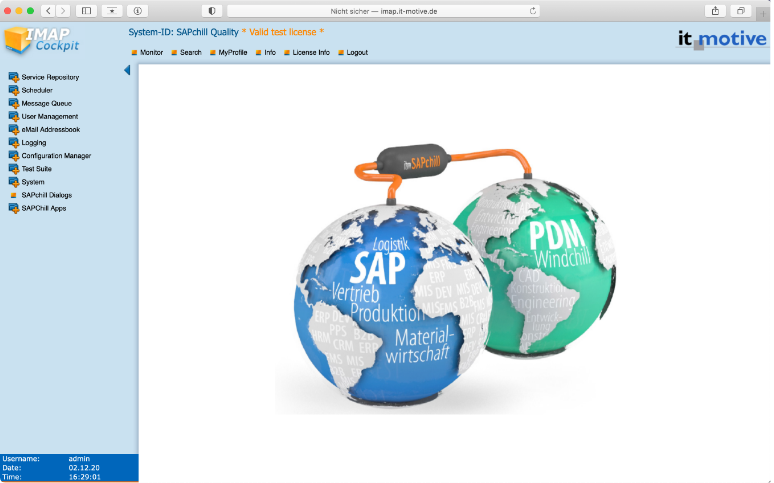This screenshot has width=774, height=483.
Task: Reload the page with the refresh icon
Action: 533,11
